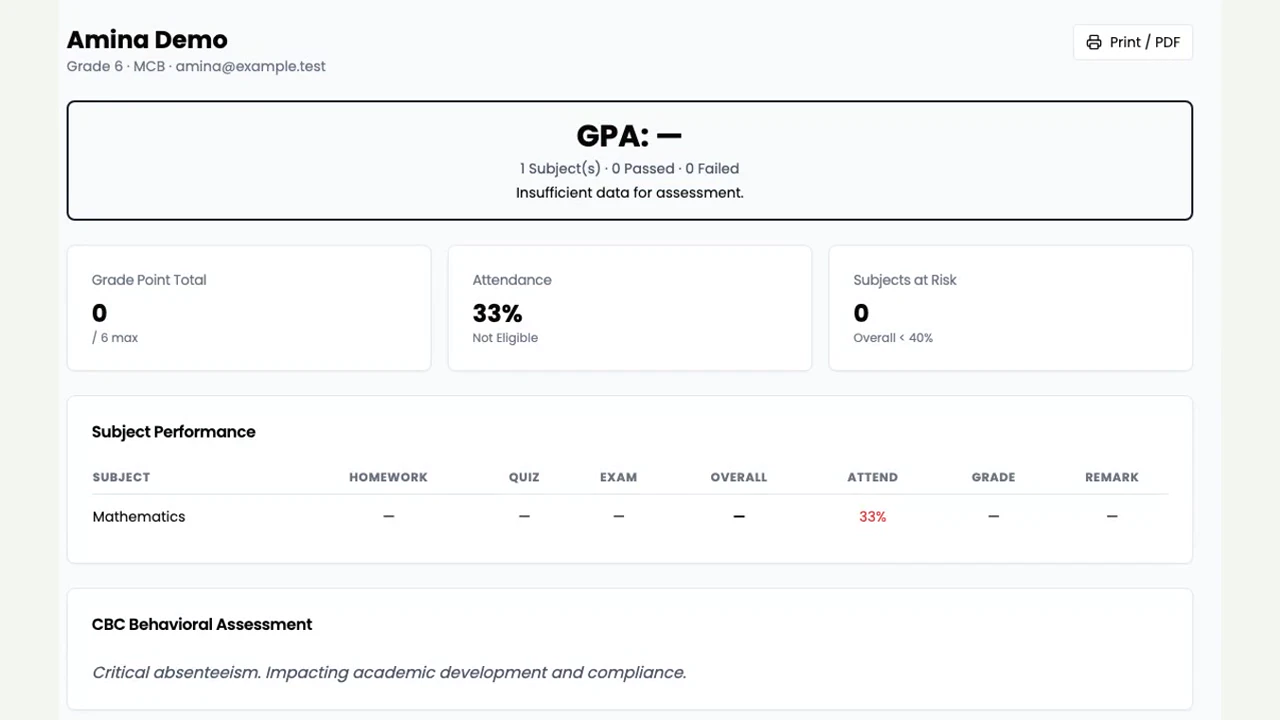Click the Subjects at Risk label
The width and height of the screenshot is (1280, 720).
click(x=905, y=280)
